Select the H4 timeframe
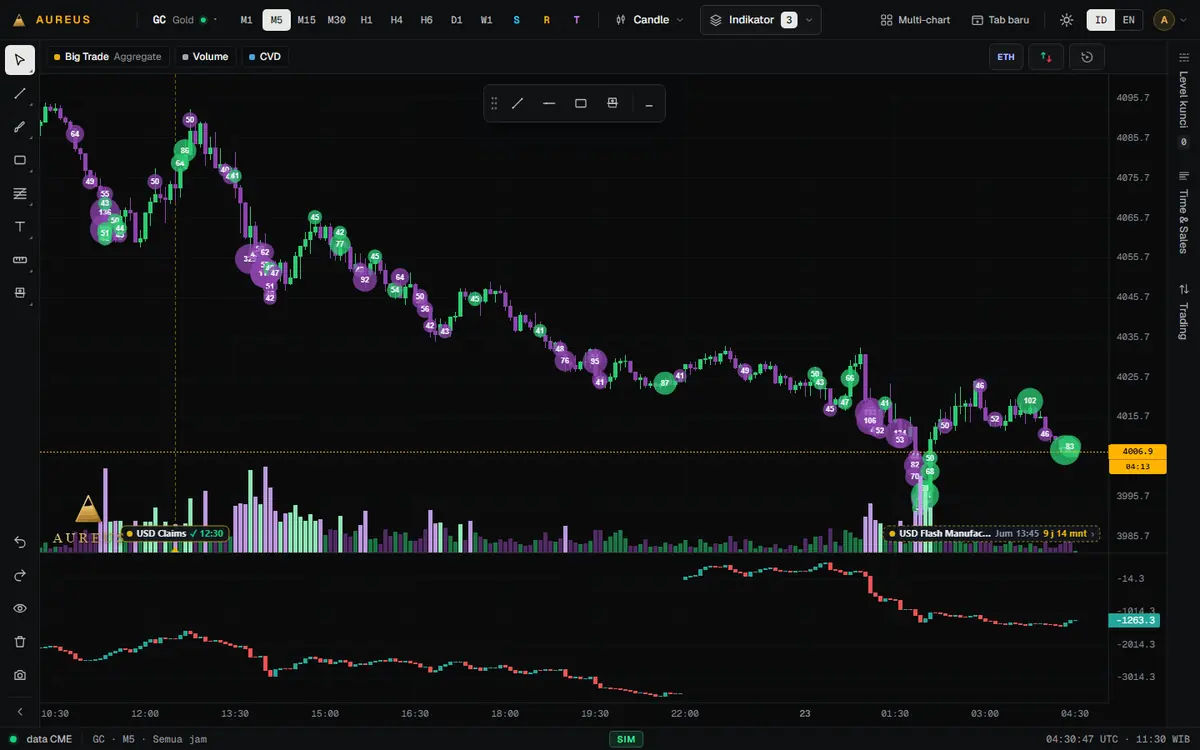The image size is (1200, 750). pos(397,20)
